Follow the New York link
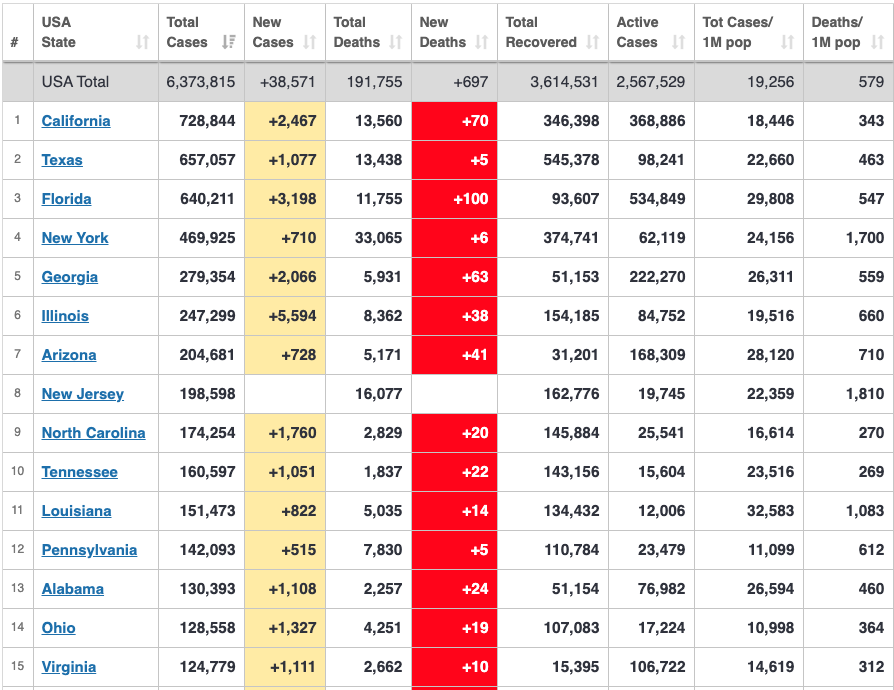This screenshot has width=894, height=690. [x=75, y=238]
